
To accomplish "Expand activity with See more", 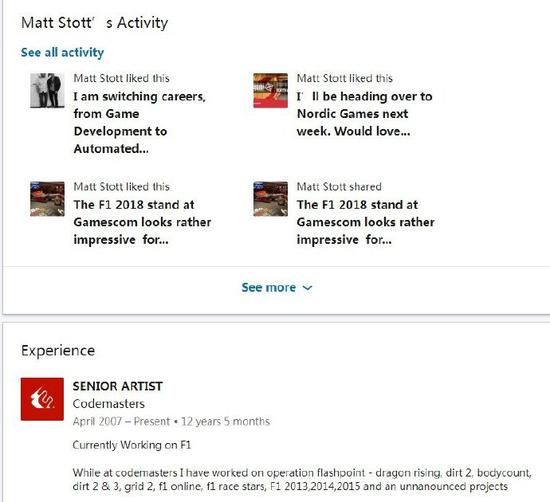I will point(276,287).
